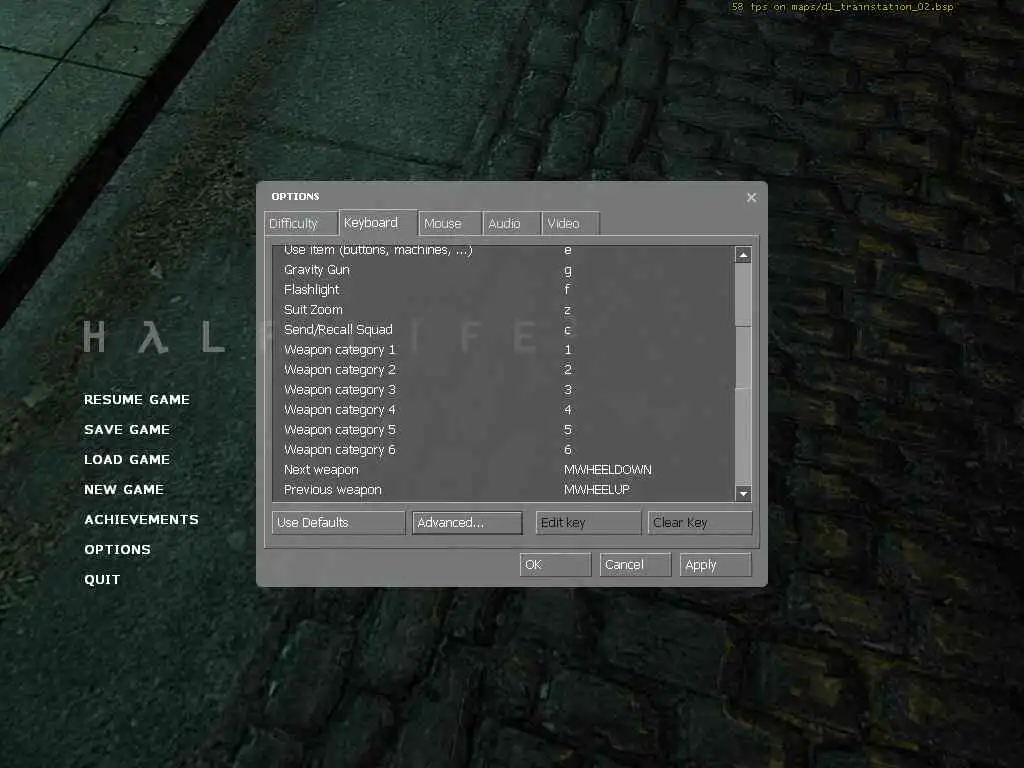Select the Send/Recall Squad binding row
The image size is (1024, 768).
504,330
